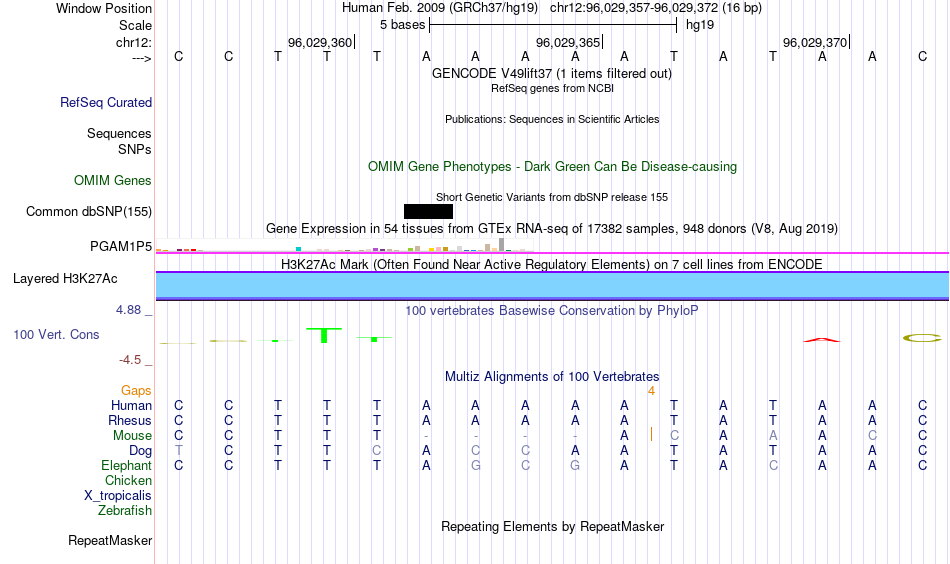
Task: Click the 5 bases scale bar
Action: pyautogui.click(x=553, y=25)
